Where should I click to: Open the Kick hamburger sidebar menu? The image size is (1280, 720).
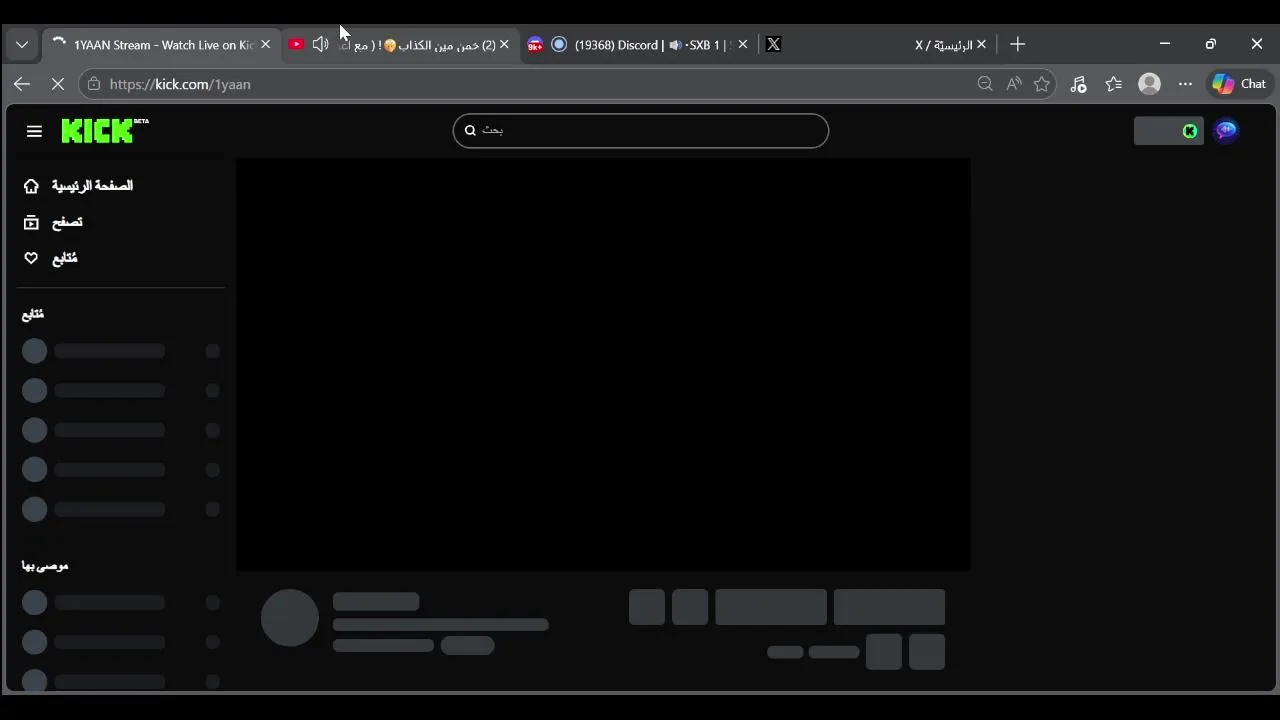(34, 131)
